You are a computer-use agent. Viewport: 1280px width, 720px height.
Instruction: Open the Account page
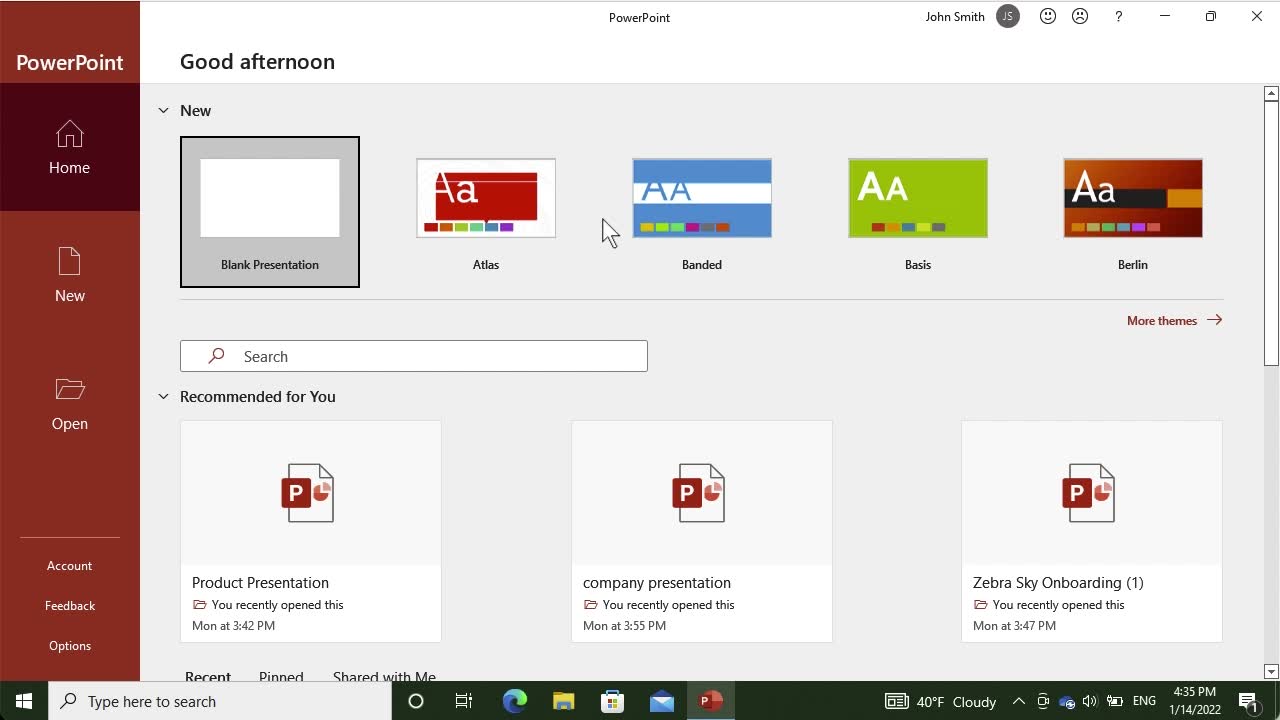tap(69, 566)
